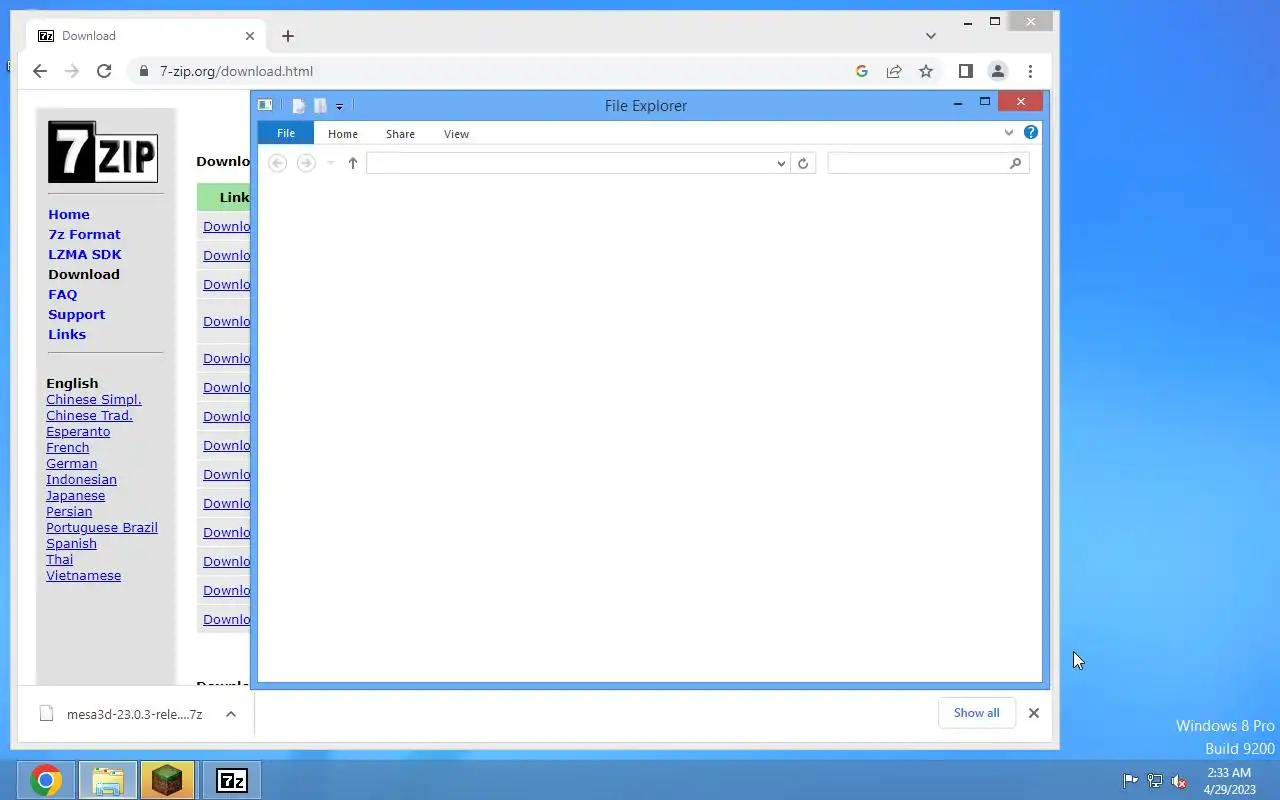The image size is (1280, 800).
Task: Switch to the View ribbon tab
Action: [x=456, y=133]
